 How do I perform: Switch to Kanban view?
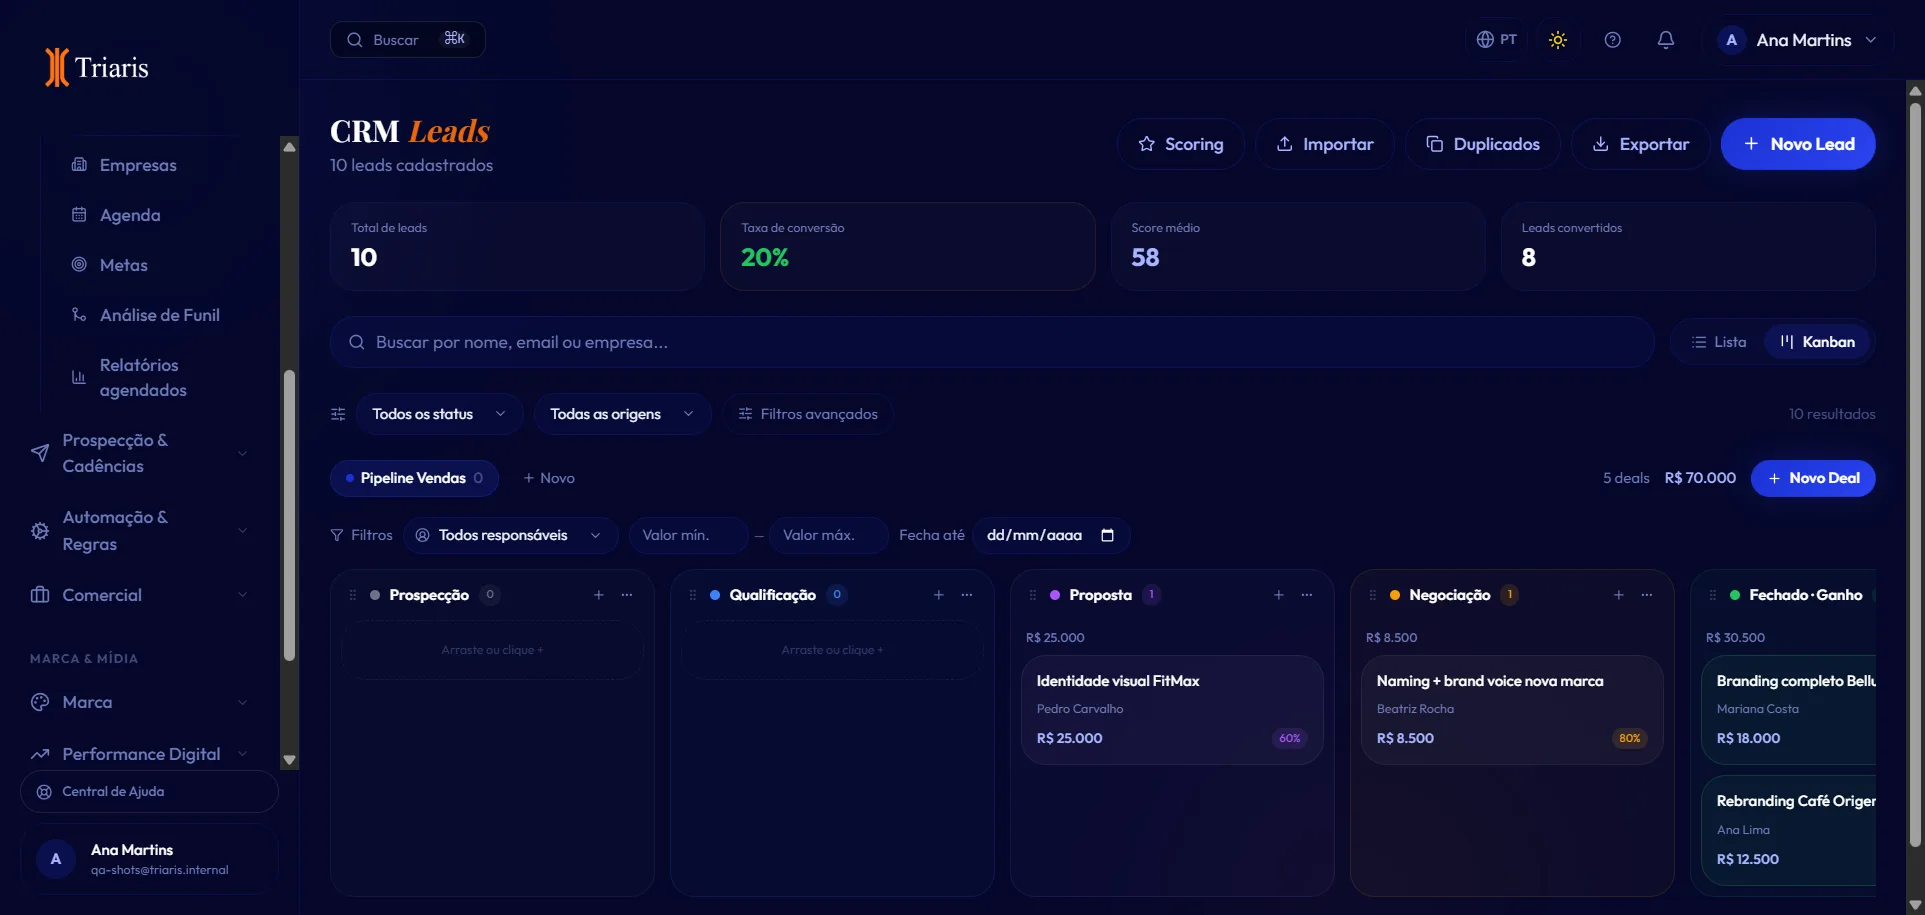[1817, 342]
